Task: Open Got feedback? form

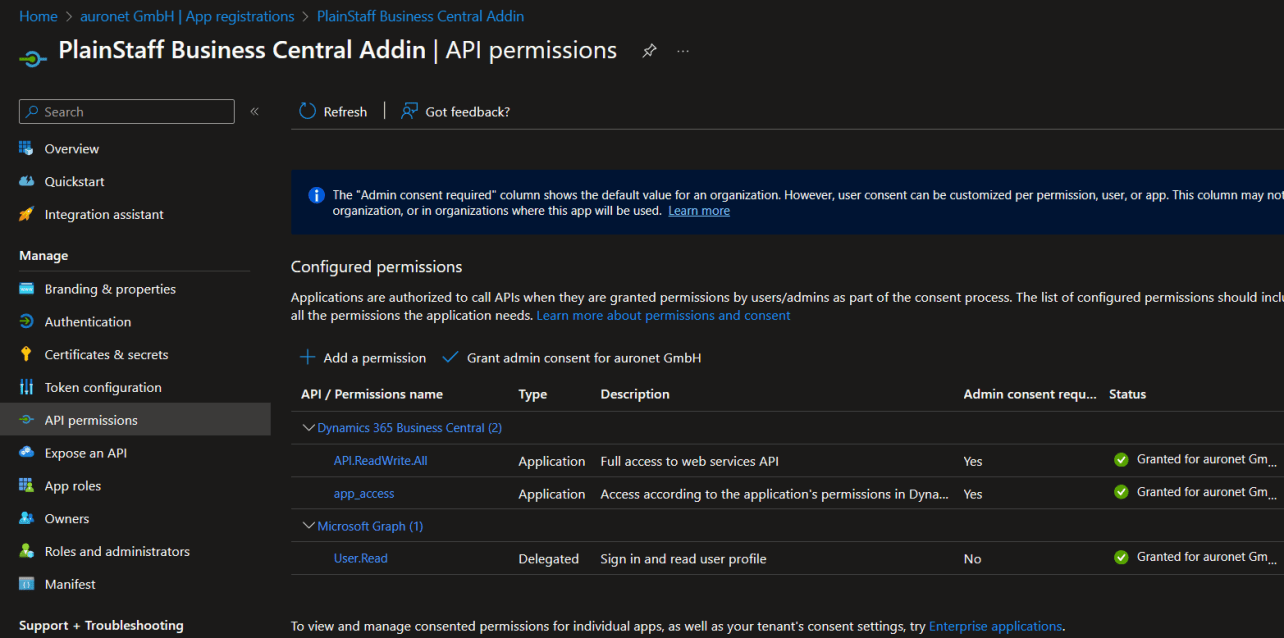Action: [455, 111]
